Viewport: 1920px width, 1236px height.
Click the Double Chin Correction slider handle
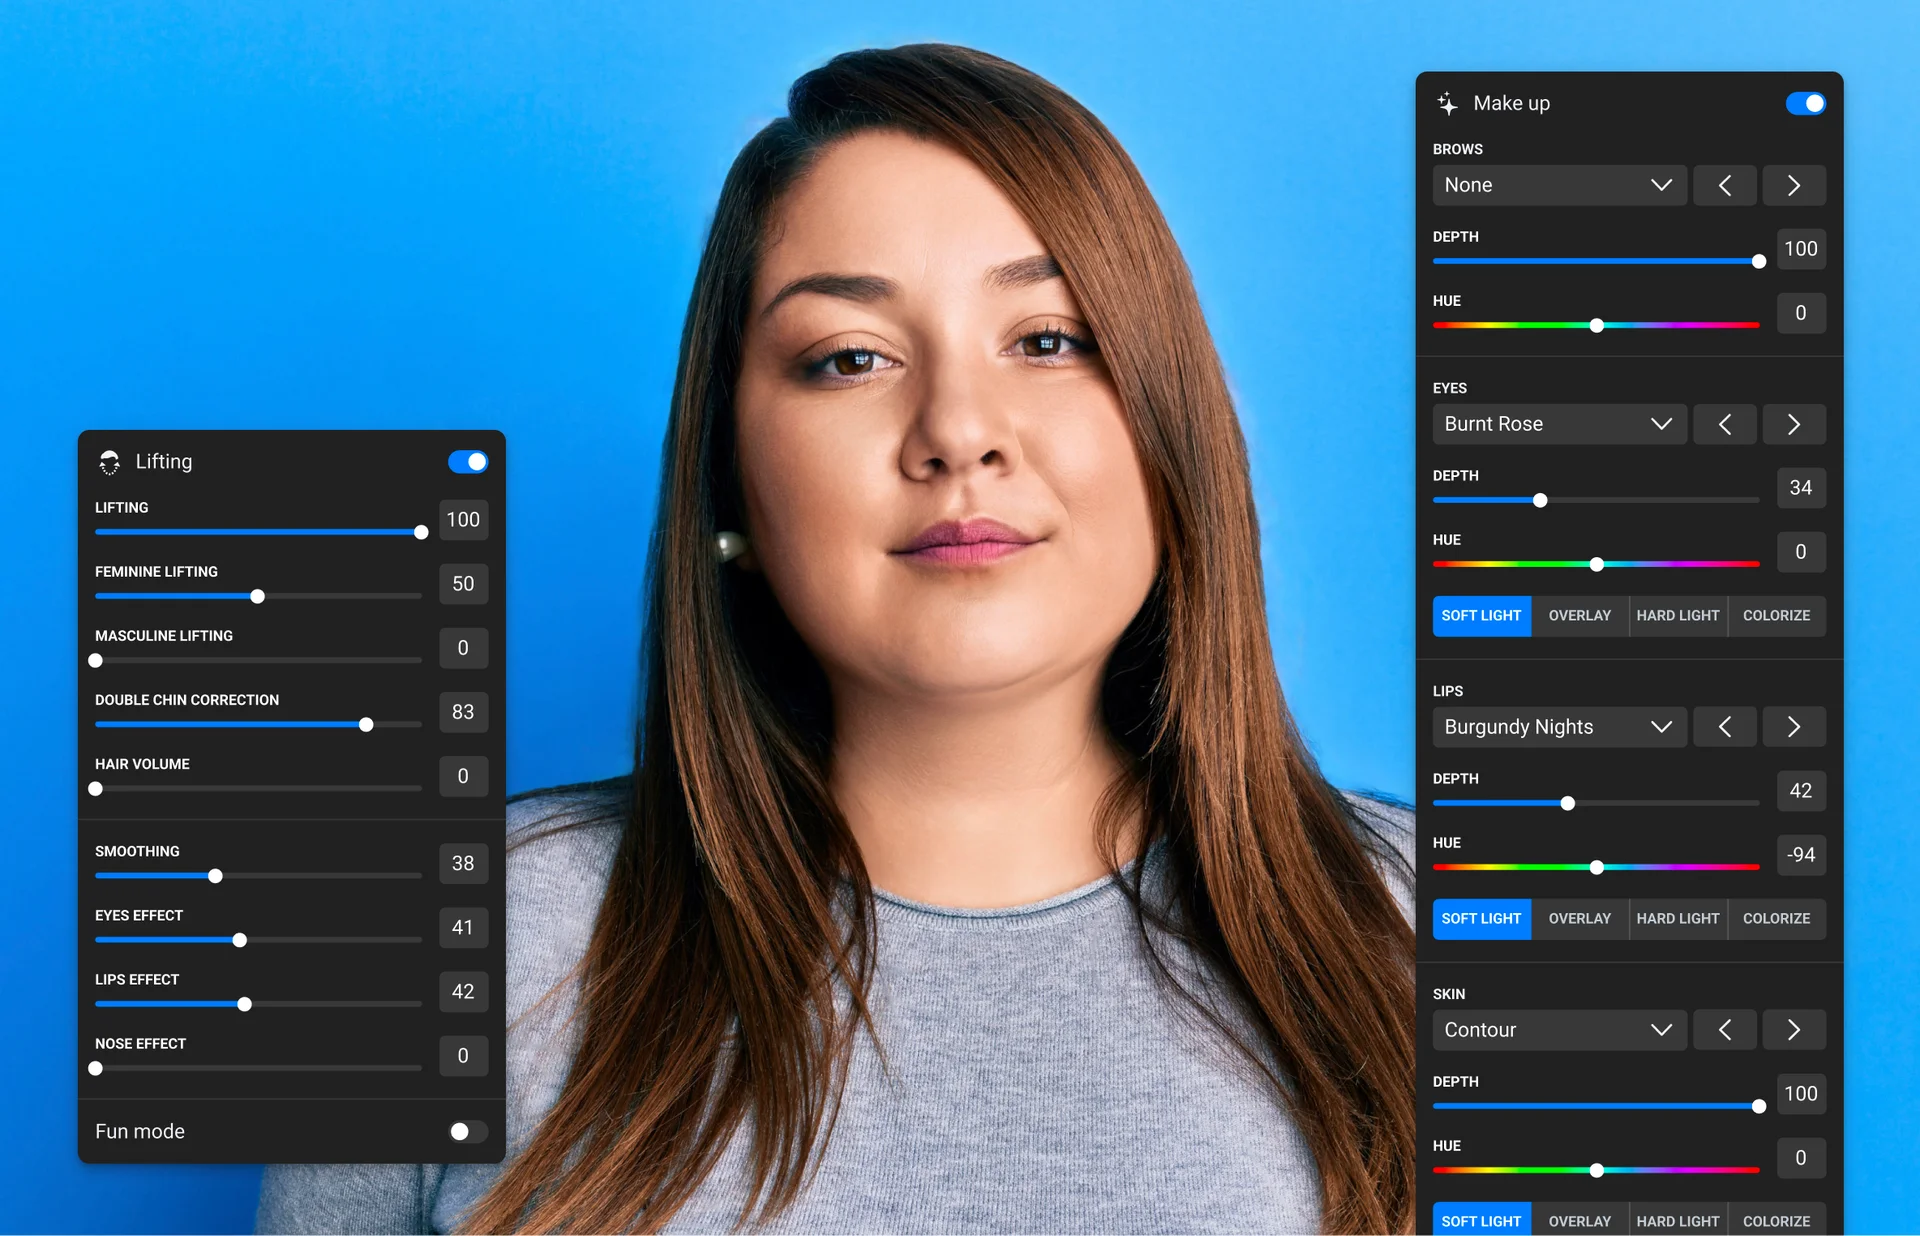pyautogui.click(x=366, y=725)
